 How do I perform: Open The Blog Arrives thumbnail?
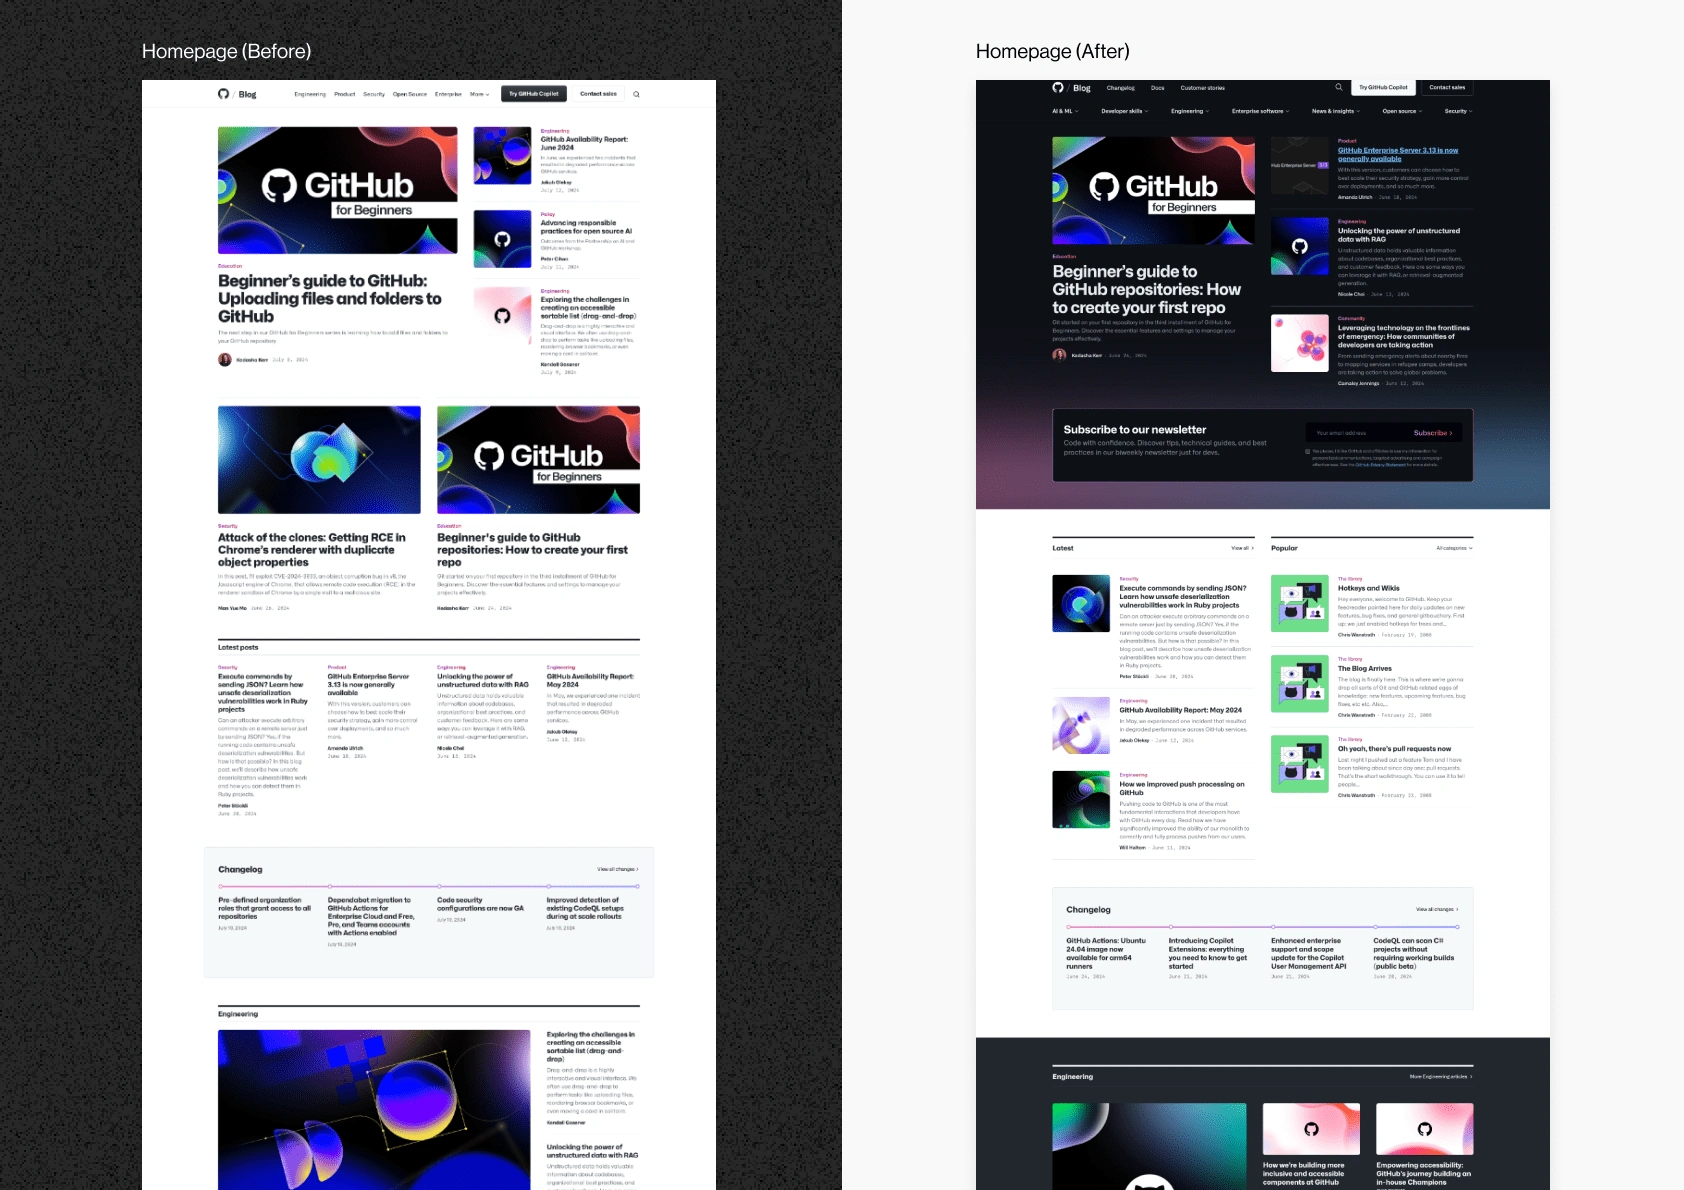pos(1300,684)
